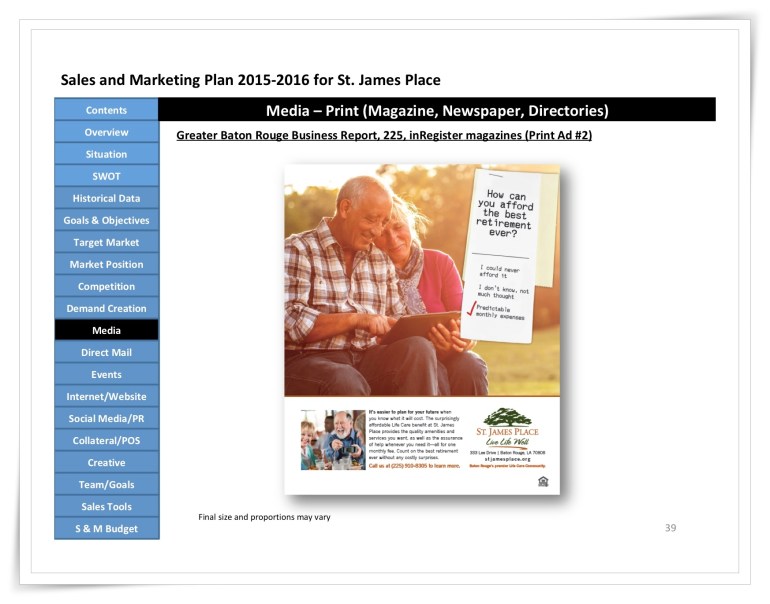
Task: Click the small seniors photo thumbnail in ad
Action: click(x=332, y=439)
